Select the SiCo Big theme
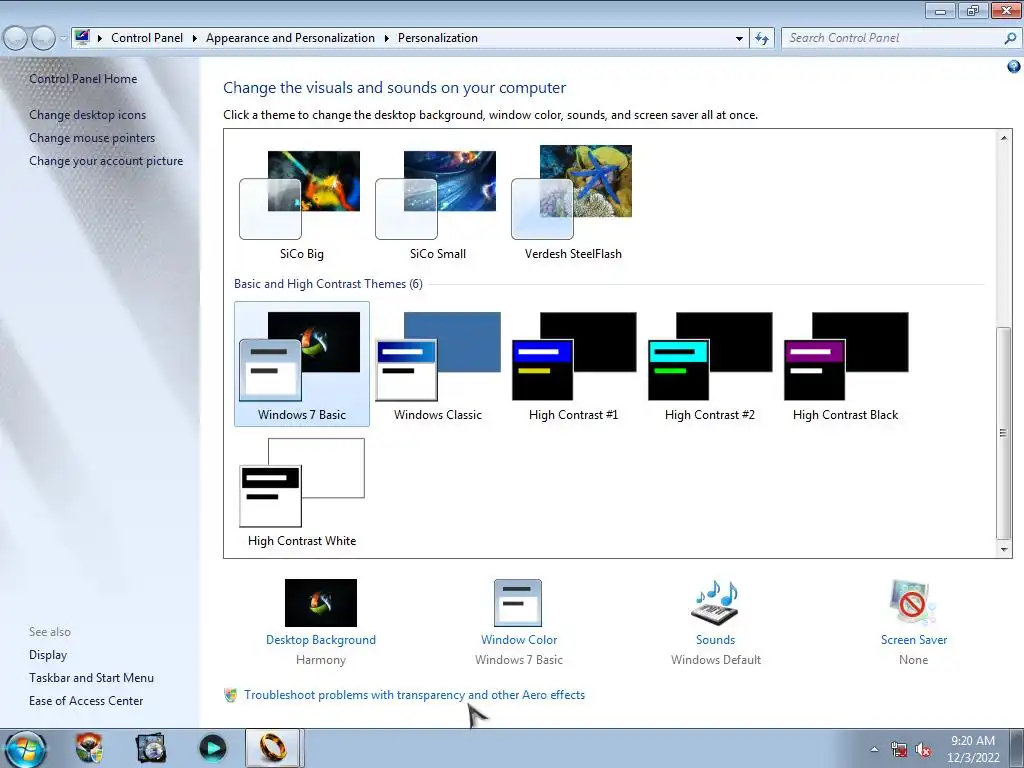The height and width of the screenshot is (768, 1024). (302, 204)
